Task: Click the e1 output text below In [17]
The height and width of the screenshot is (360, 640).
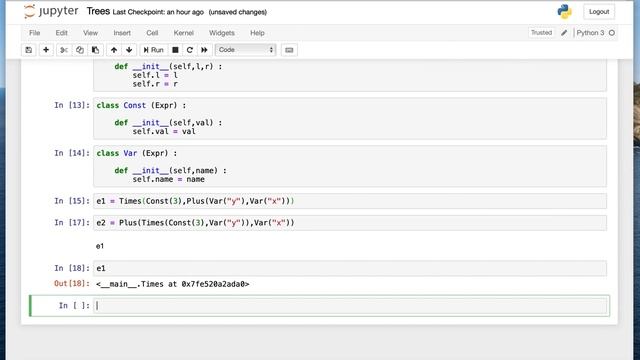Action: [x=100, y=246]
